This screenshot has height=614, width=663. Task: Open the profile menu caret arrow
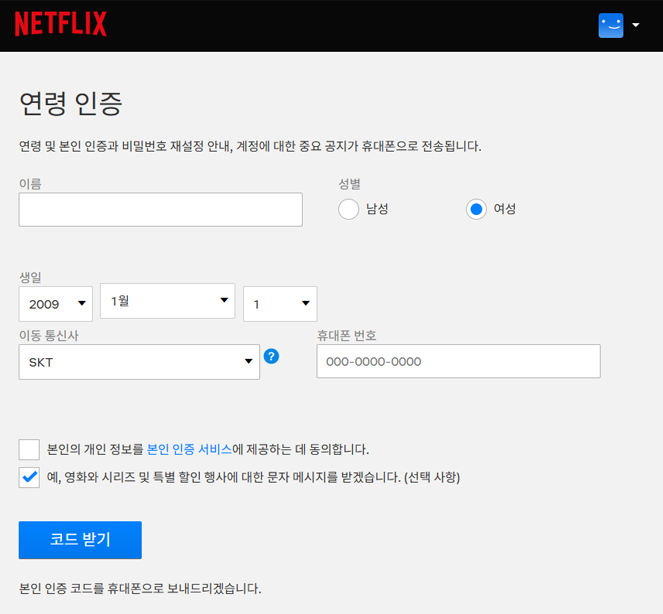point(636,26)
